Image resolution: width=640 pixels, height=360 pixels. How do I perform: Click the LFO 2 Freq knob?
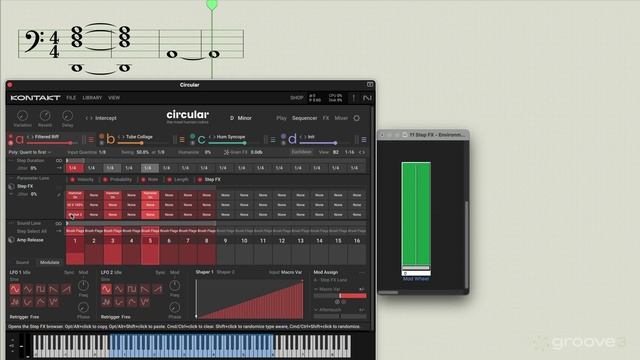click(x=175, y=285)
